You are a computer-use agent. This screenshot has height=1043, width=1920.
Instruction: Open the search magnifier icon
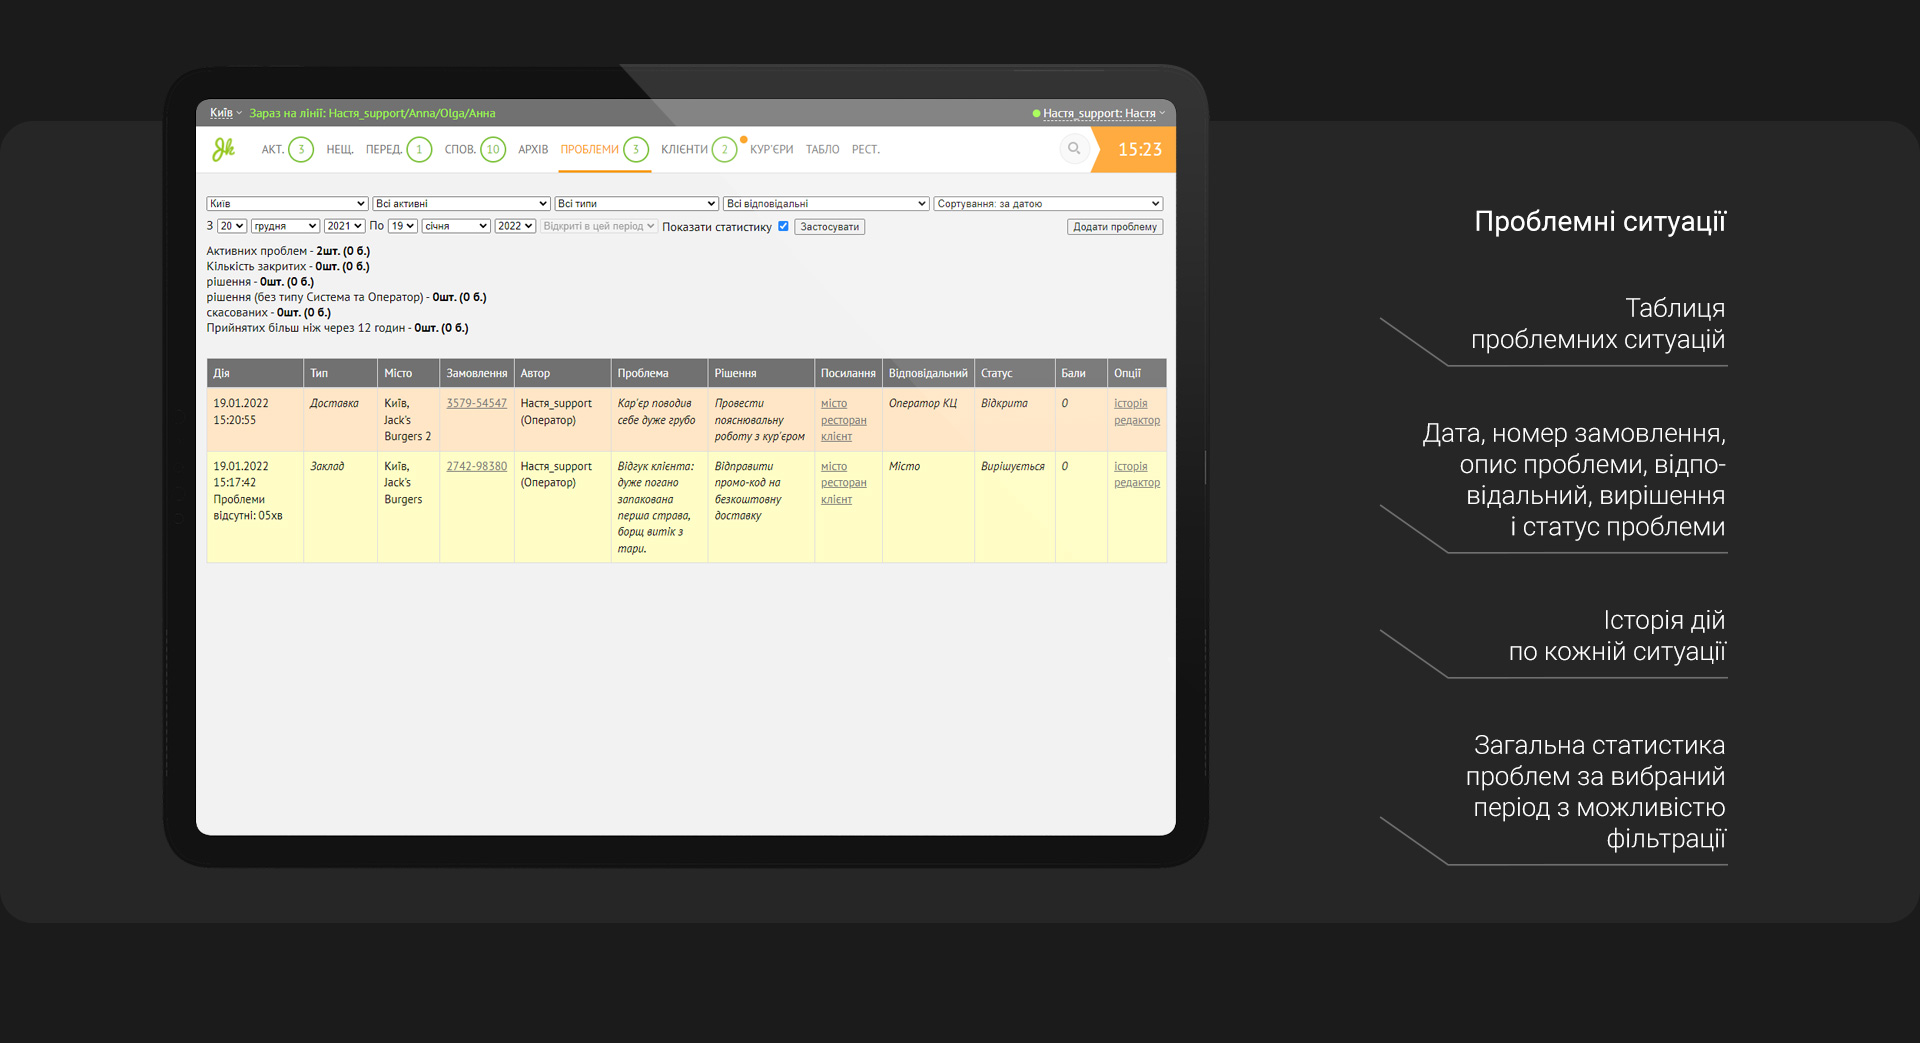point(1074,149)
